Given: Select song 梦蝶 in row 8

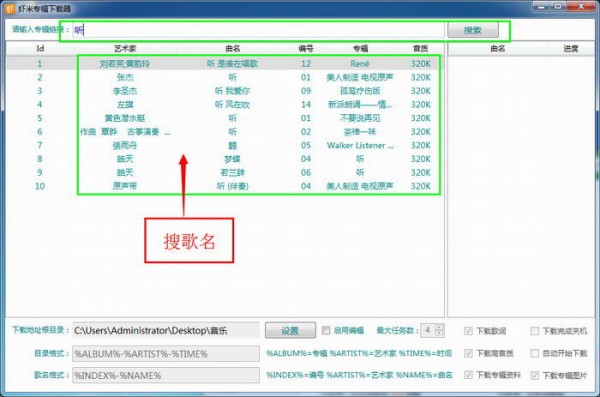Looking at the screenshot, I should (x=232, y=159).
